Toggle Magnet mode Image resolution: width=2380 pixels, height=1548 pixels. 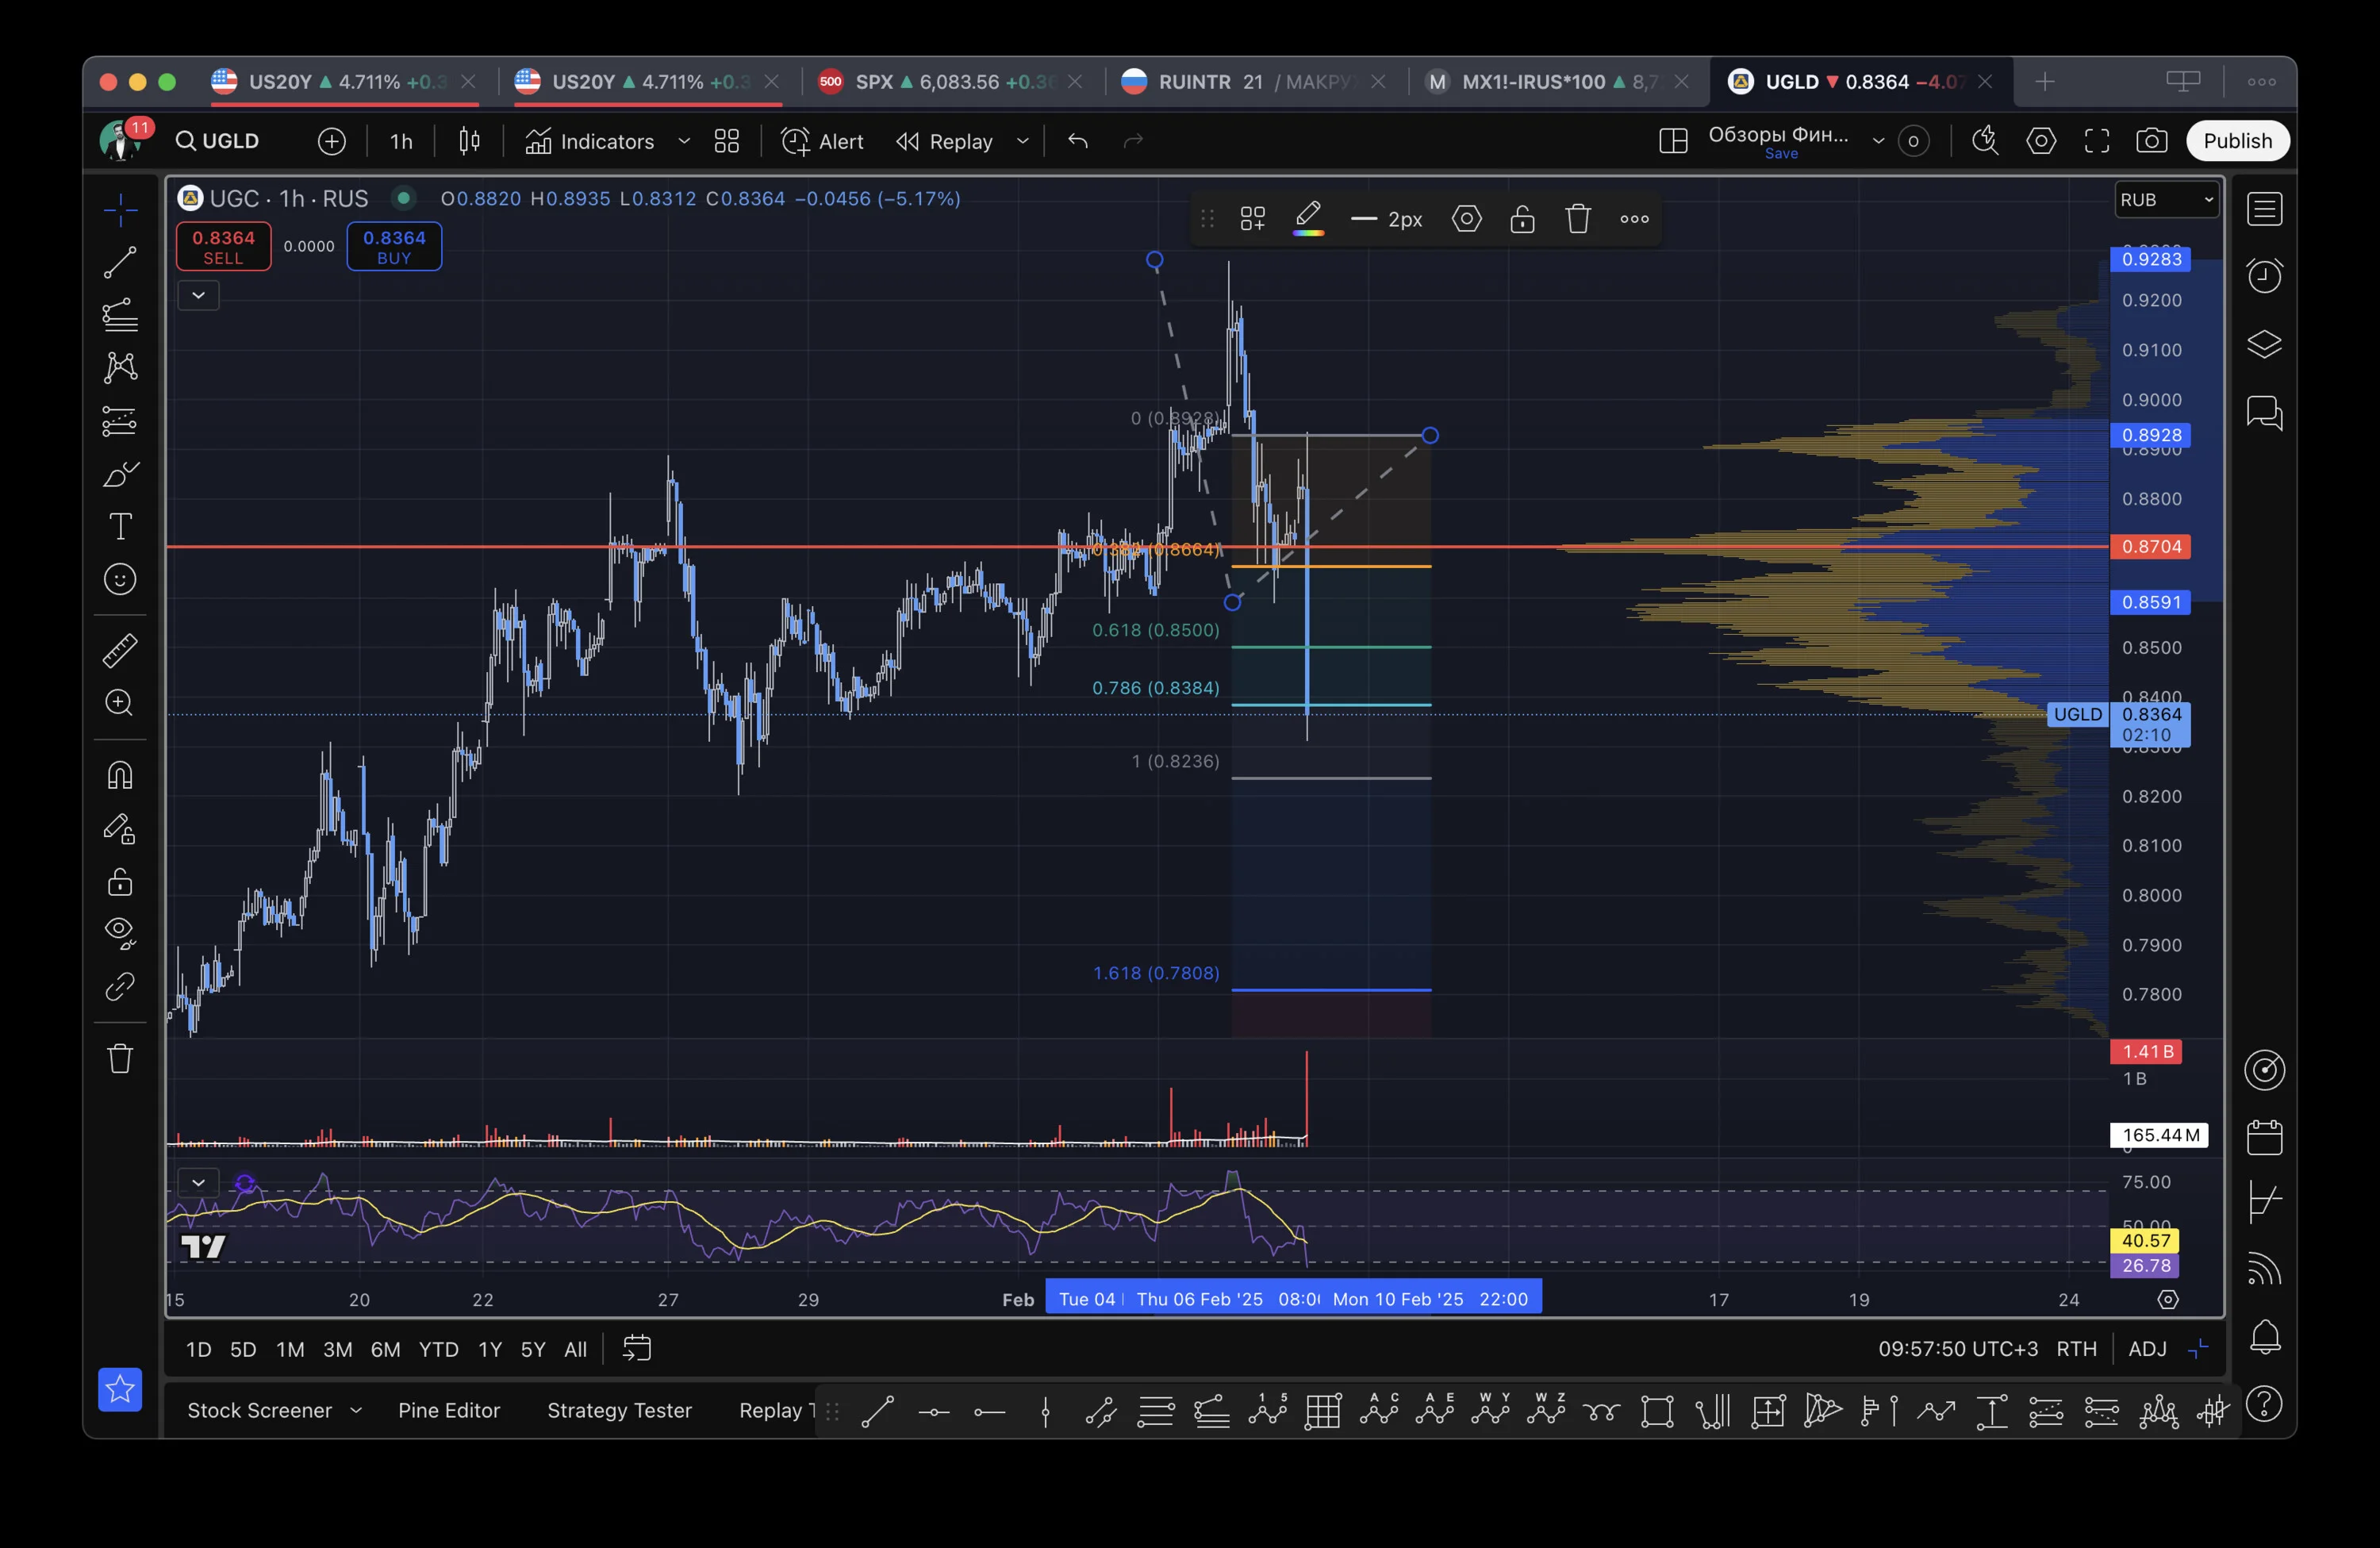(120, 775)
